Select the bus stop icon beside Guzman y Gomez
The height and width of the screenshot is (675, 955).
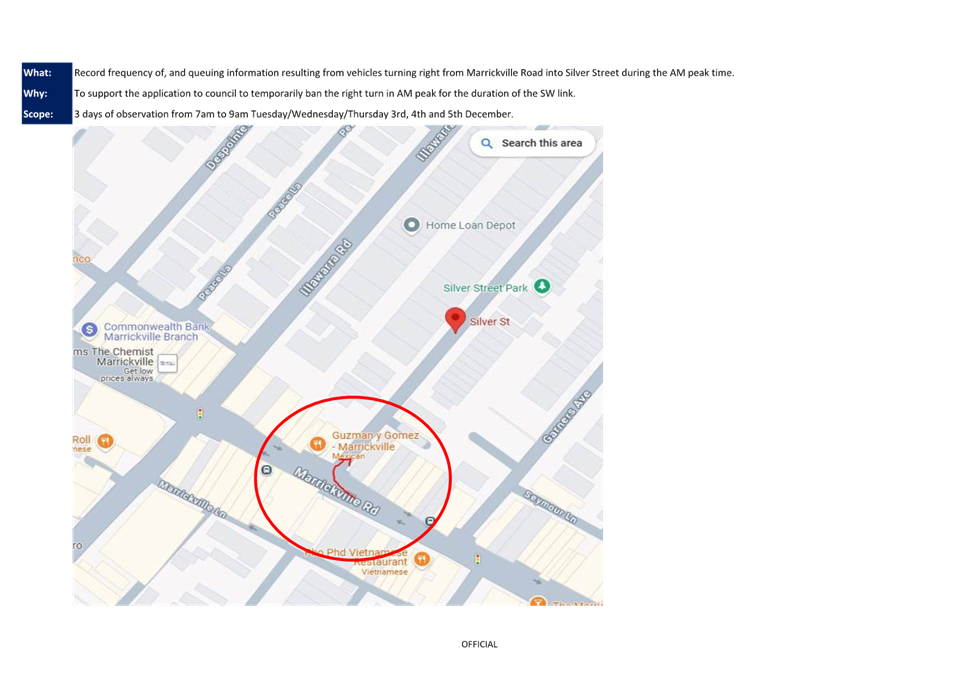(x=267, y=470)
